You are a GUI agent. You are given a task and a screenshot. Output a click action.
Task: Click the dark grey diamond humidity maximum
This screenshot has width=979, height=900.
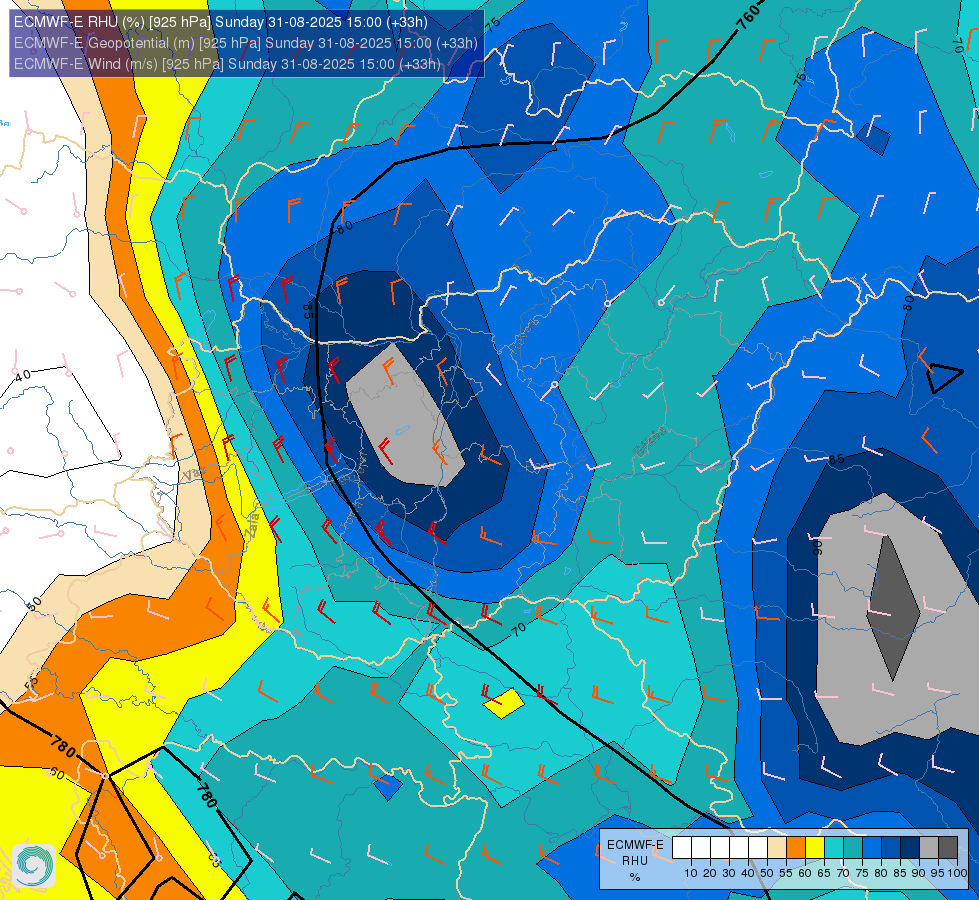[893, 608]
